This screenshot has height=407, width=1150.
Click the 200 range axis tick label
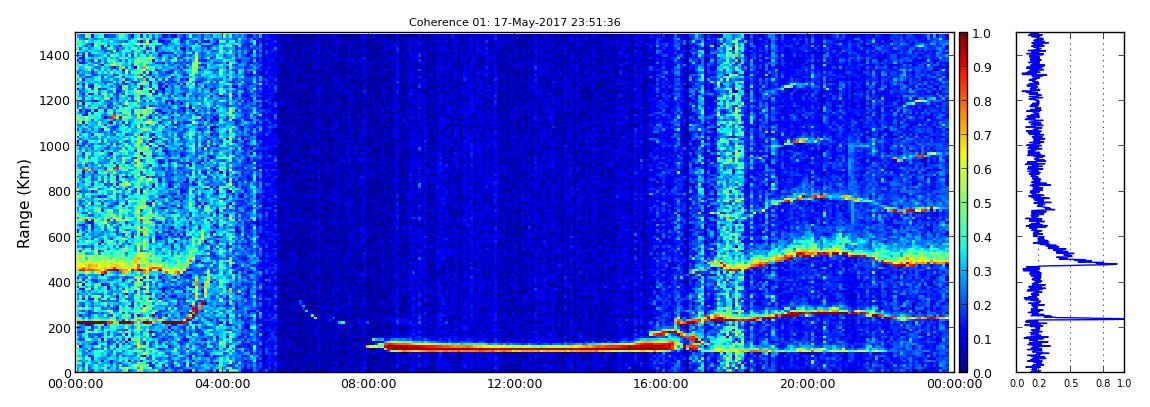pos(59,328)
